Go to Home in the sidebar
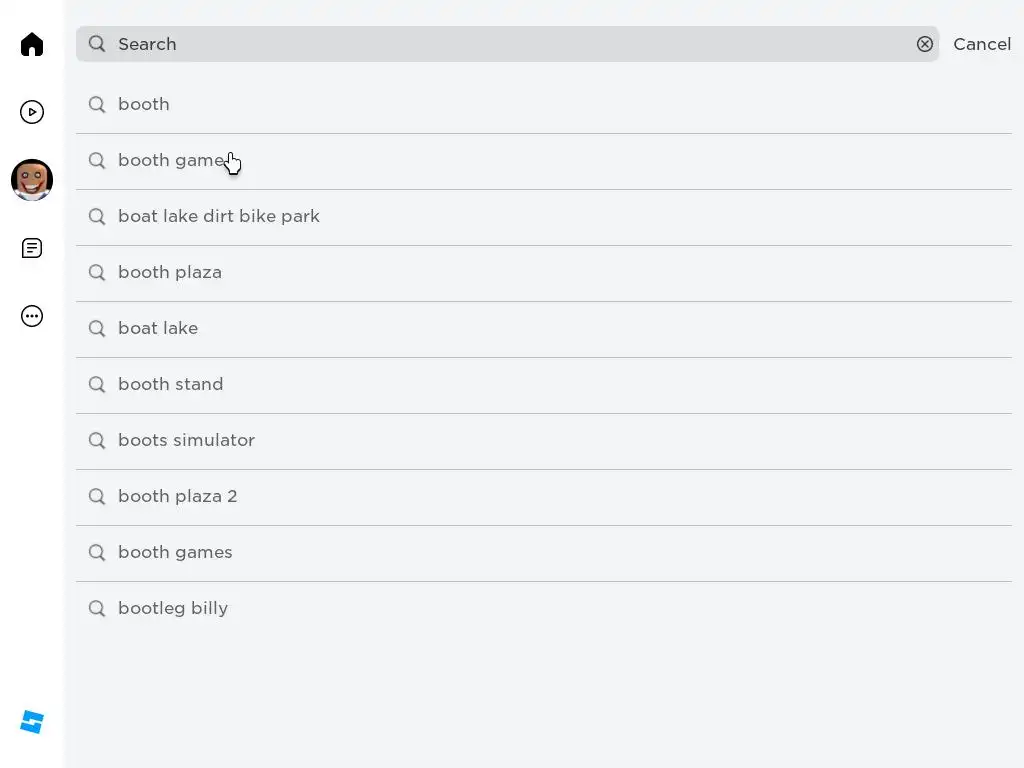 (x=32, y=44)
